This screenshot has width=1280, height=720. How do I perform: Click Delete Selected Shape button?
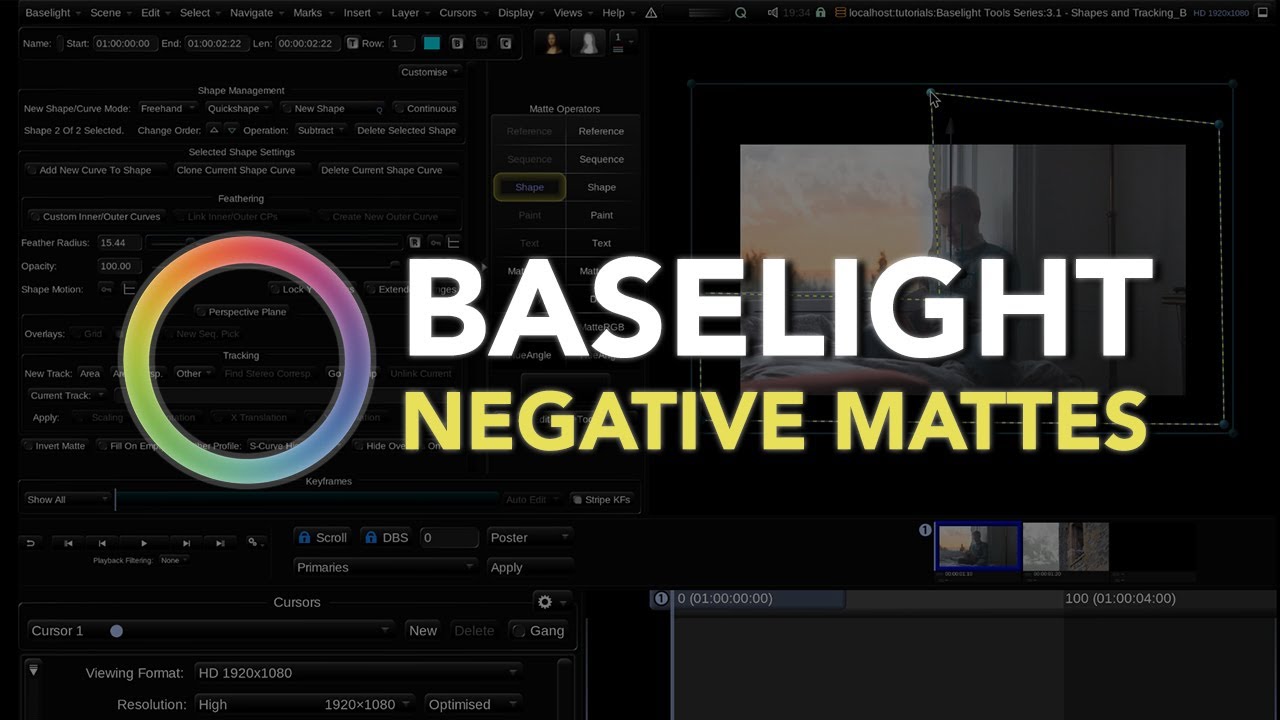406,130
